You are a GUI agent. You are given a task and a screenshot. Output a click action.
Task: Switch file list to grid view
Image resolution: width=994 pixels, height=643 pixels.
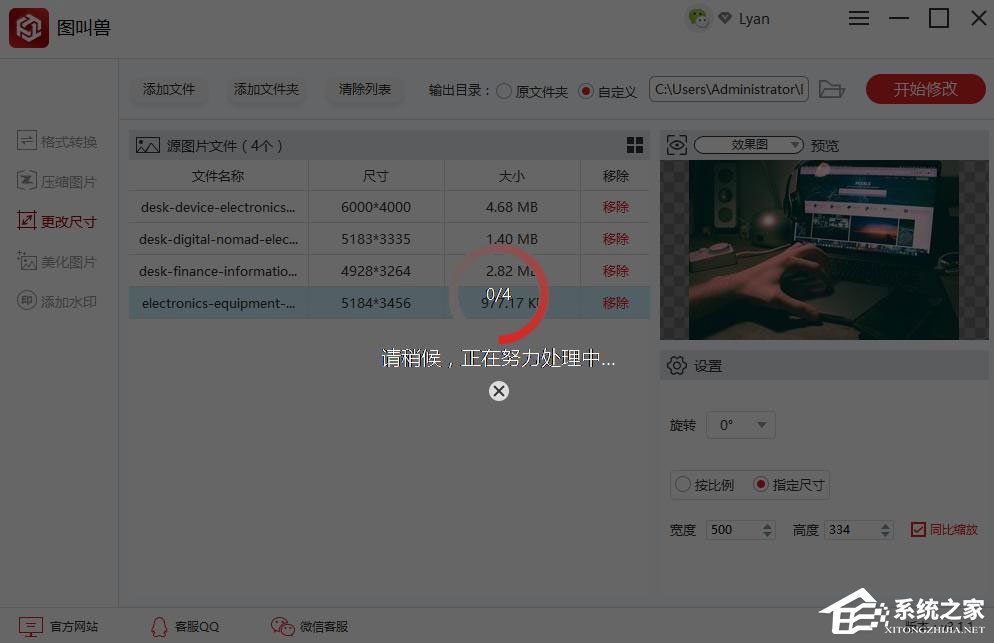635,144
